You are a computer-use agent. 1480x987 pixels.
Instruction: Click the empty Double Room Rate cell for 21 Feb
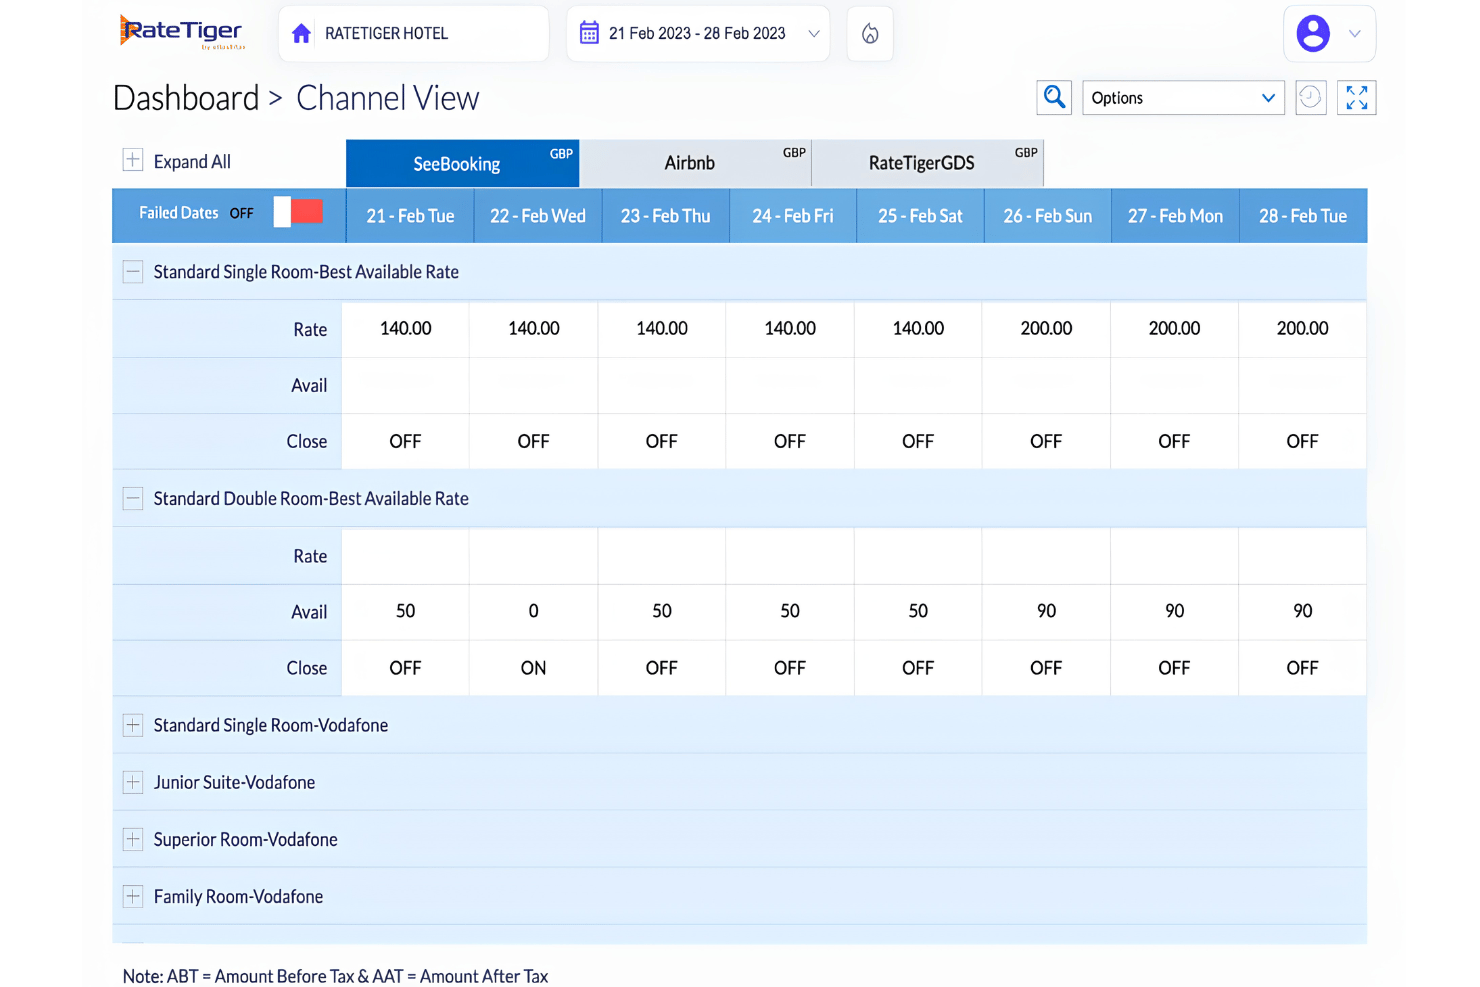(x=405, y=556)
